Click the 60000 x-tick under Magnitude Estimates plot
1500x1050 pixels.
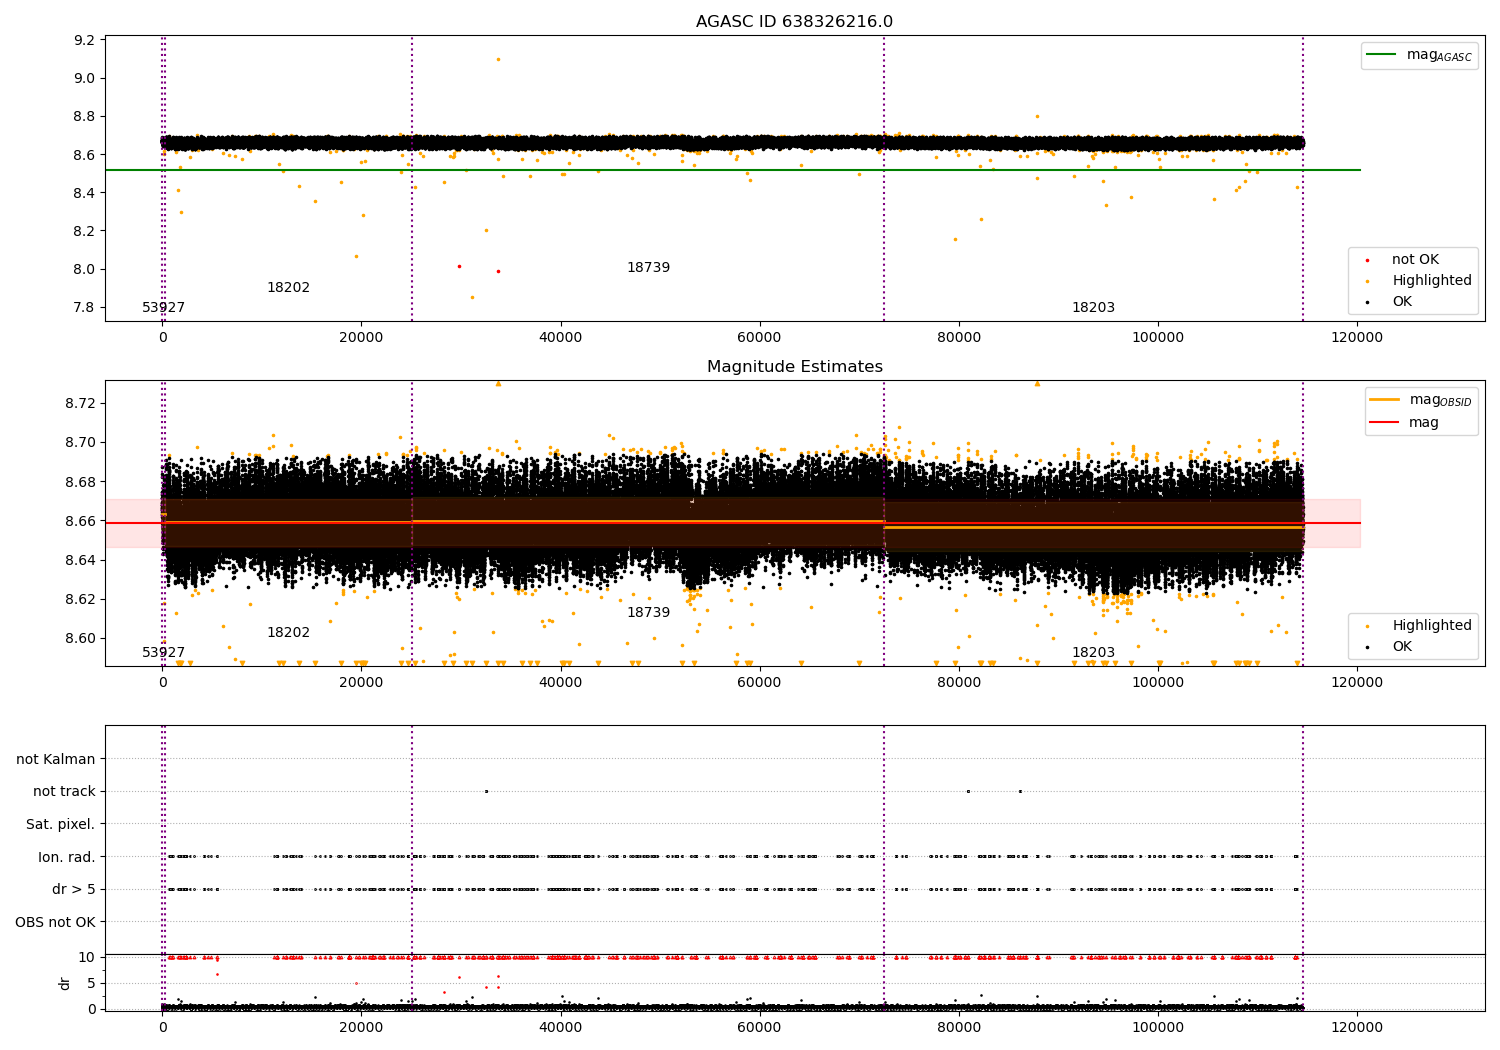point(759,683)
